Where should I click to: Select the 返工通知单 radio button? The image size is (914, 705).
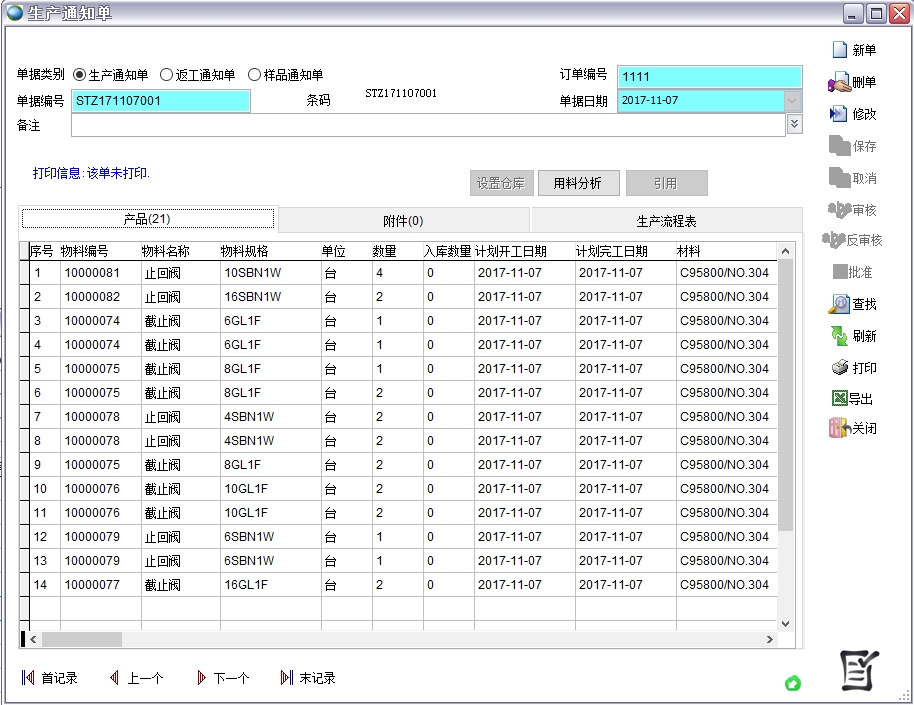[x=167, y=75]
